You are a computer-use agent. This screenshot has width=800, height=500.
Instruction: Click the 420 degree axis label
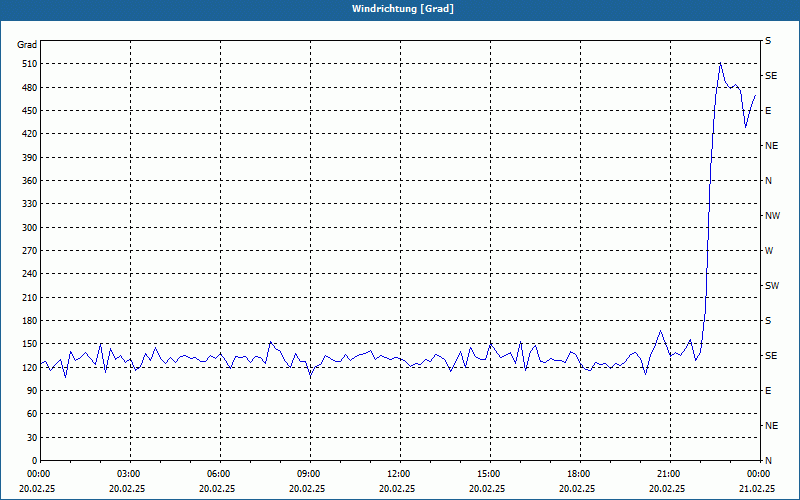click(x=31, y=134)
